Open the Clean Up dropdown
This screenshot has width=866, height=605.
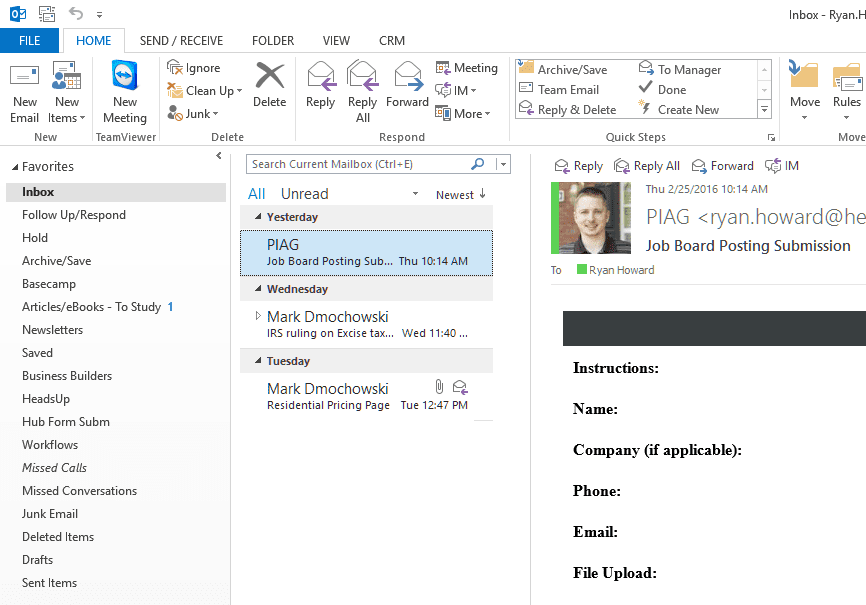pyautogui.click(x=205, y=91)
